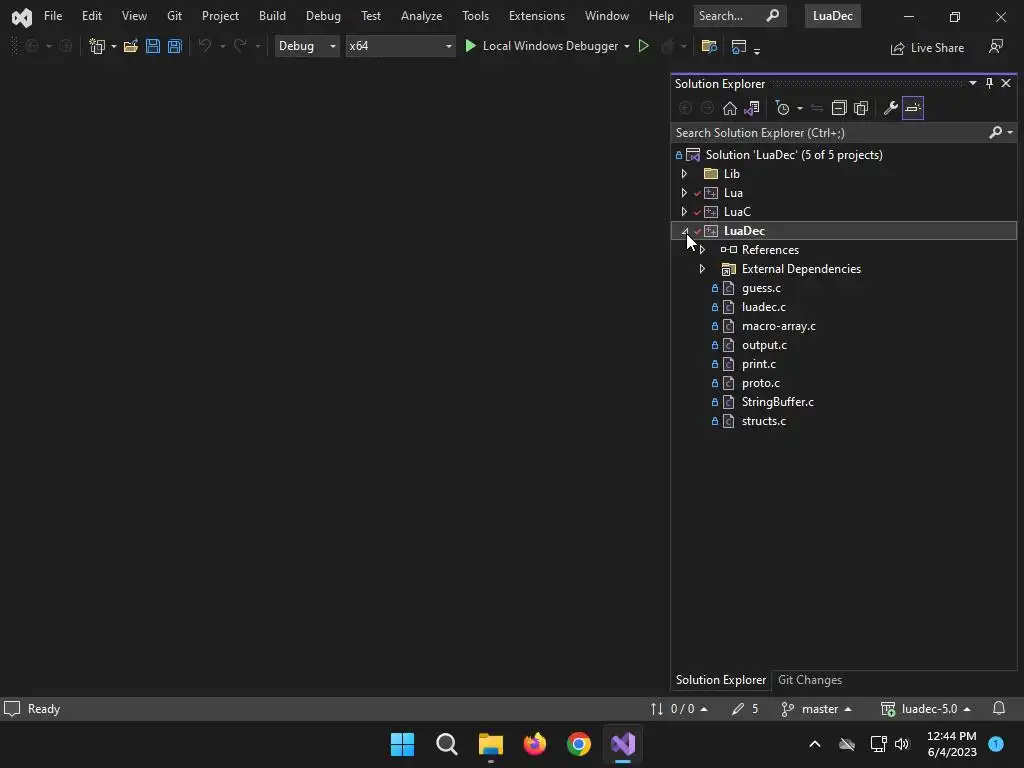Open Google Chrome from the taskbar
Viewport: 1024px width, 768px height.
click(579, 744)
